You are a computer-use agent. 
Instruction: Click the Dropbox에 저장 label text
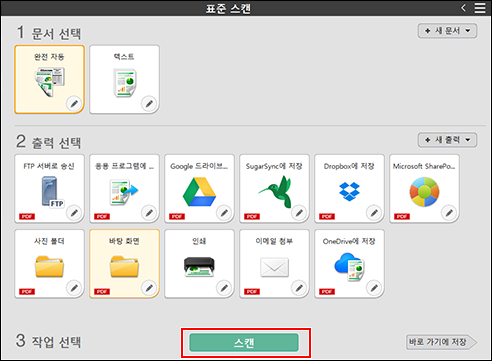(349, 166)
